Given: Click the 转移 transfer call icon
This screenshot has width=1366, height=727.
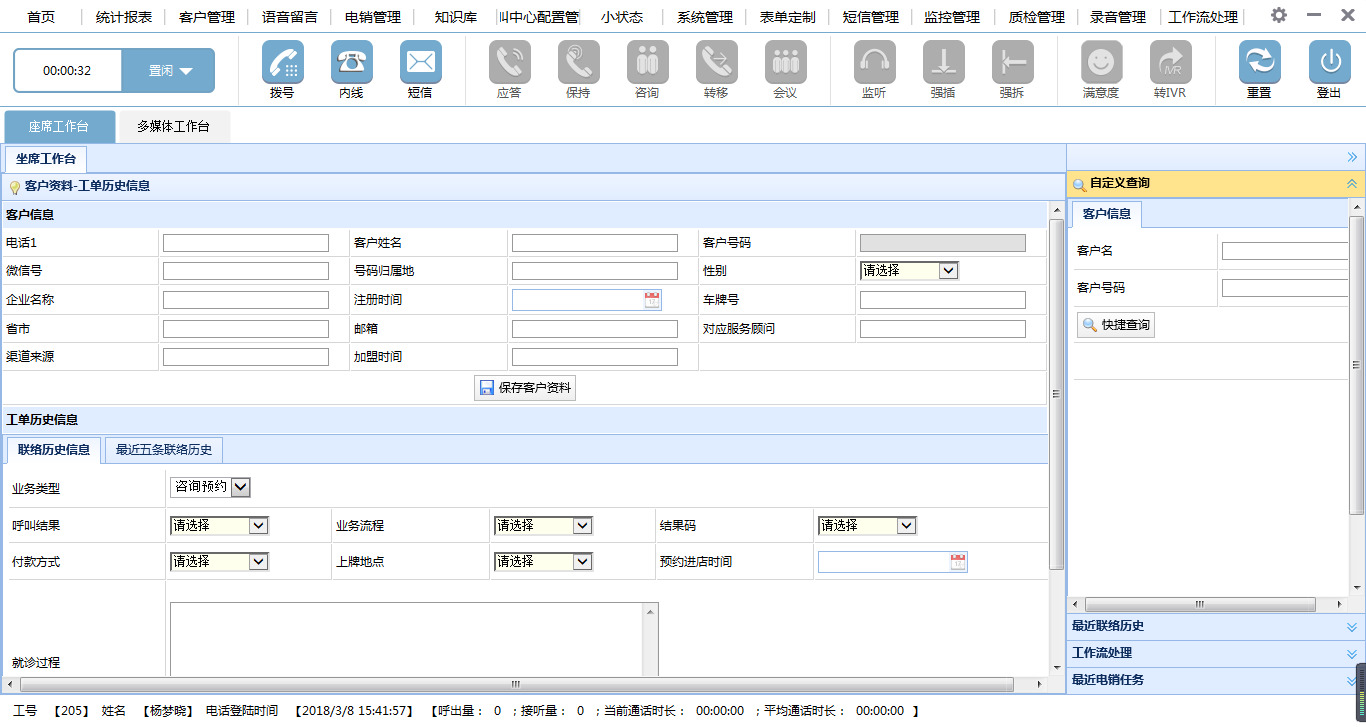Looking at the screenshot, I should 716,61.
